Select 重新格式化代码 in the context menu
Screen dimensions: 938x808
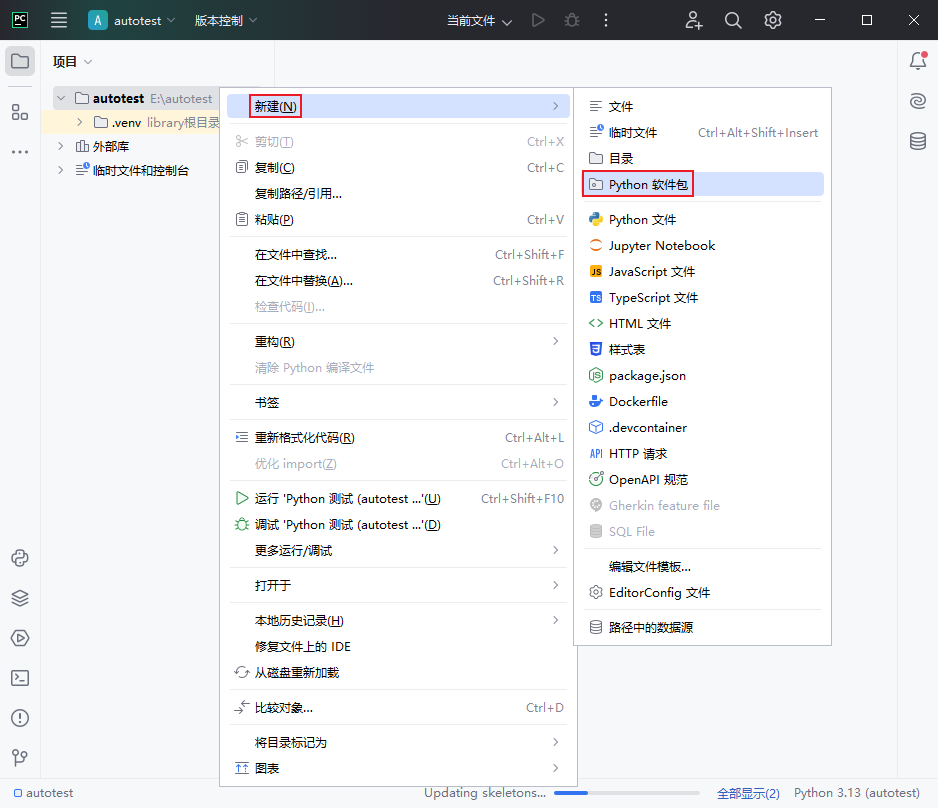(304, 438)
